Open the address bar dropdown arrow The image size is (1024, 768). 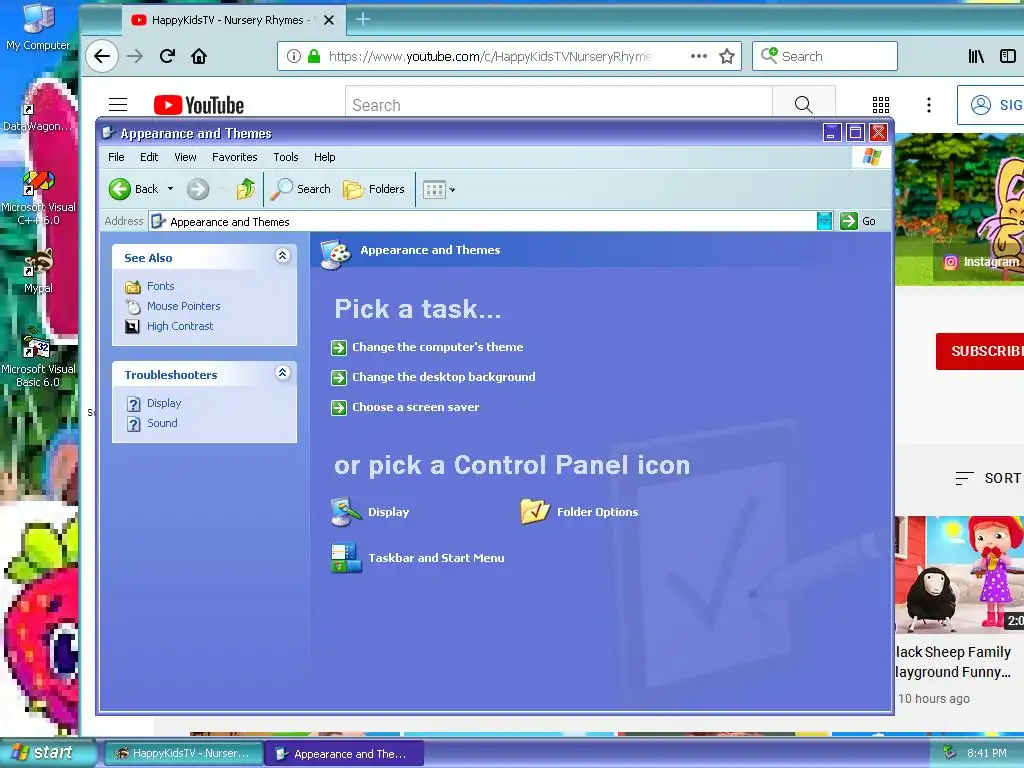(825, 221)
